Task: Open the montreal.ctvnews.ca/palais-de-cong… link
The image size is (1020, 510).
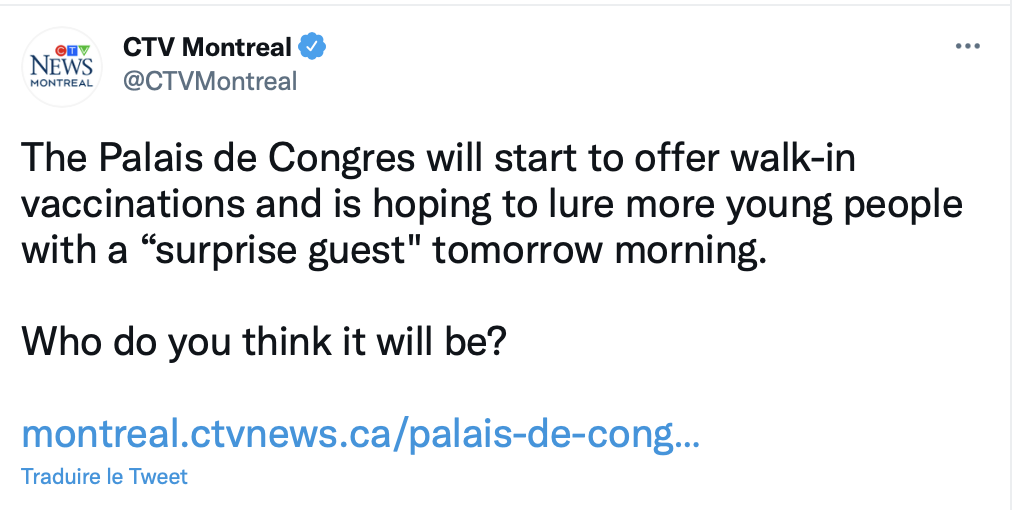Action: [361, 435]
